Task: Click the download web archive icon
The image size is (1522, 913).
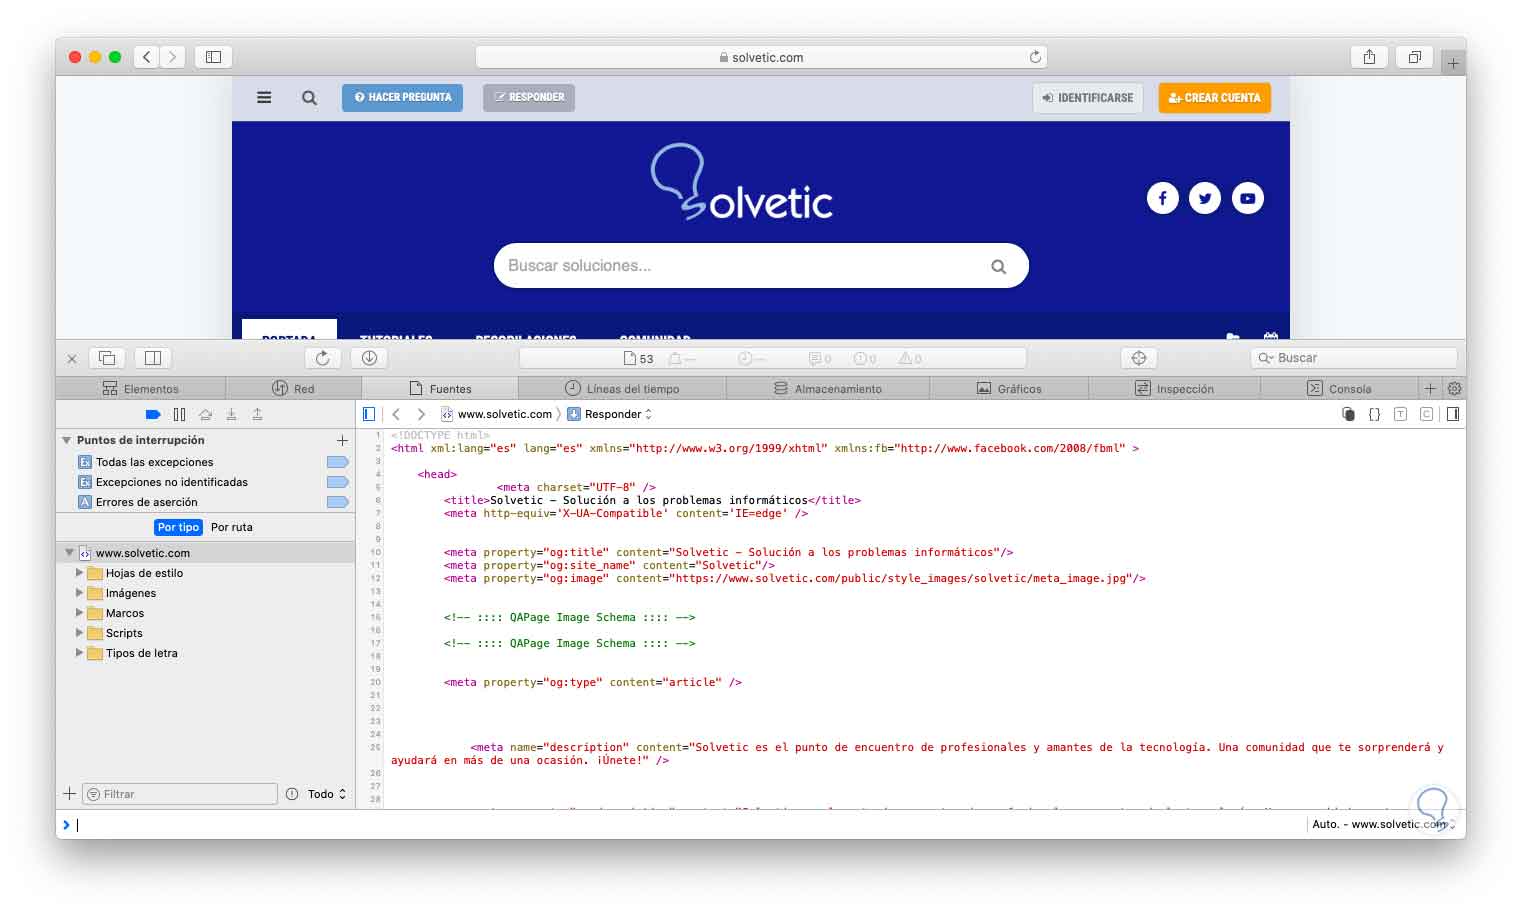Action: pos(369,358)
